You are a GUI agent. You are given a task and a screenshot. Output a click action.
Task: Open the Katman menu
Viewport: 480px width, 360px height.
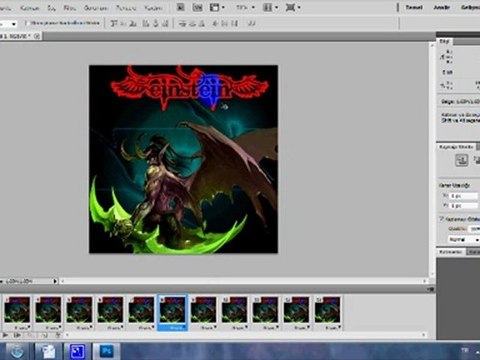pos(29,7)
